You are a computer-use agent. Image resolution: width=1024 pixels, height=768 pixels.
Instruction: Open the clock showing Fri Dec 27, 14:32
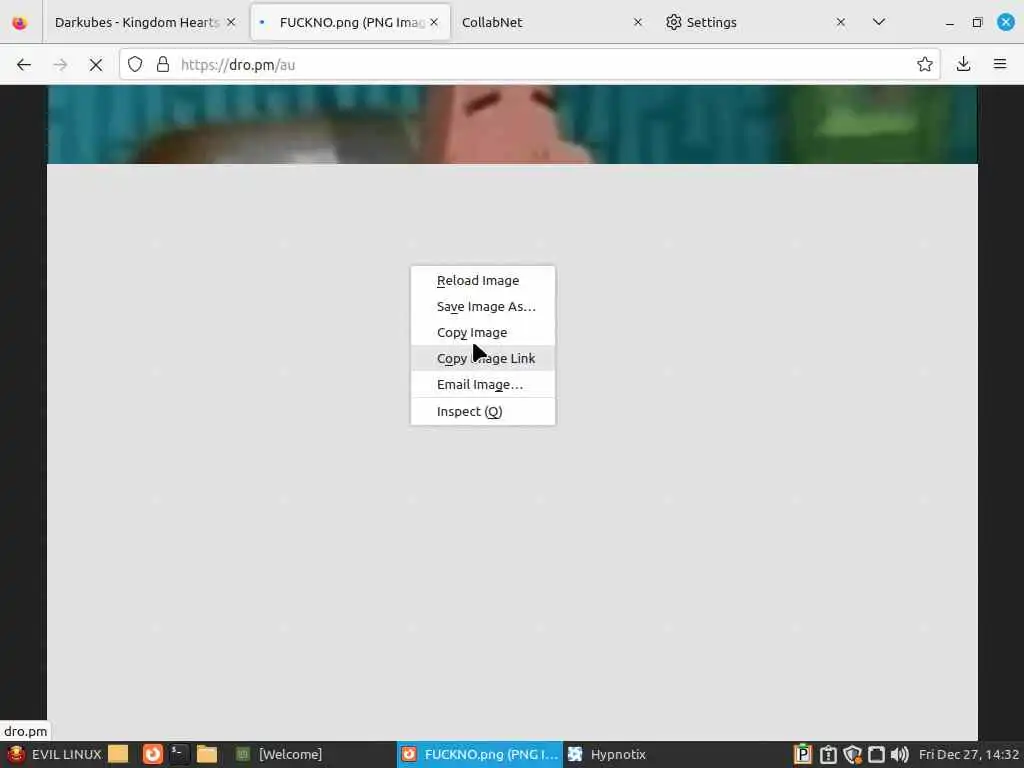pyautogui.click(x=969, y=754)
